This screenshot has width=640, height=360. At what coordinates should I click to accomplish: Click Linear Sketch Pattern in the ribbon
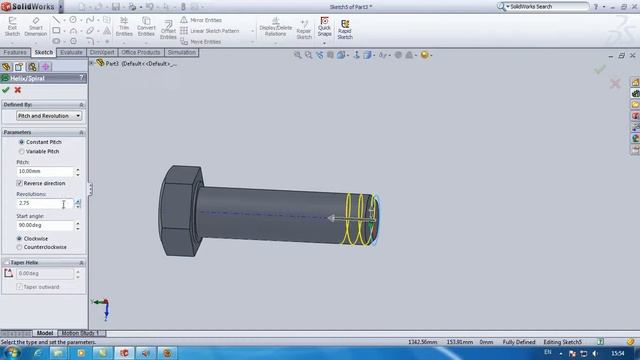(210, 31)
